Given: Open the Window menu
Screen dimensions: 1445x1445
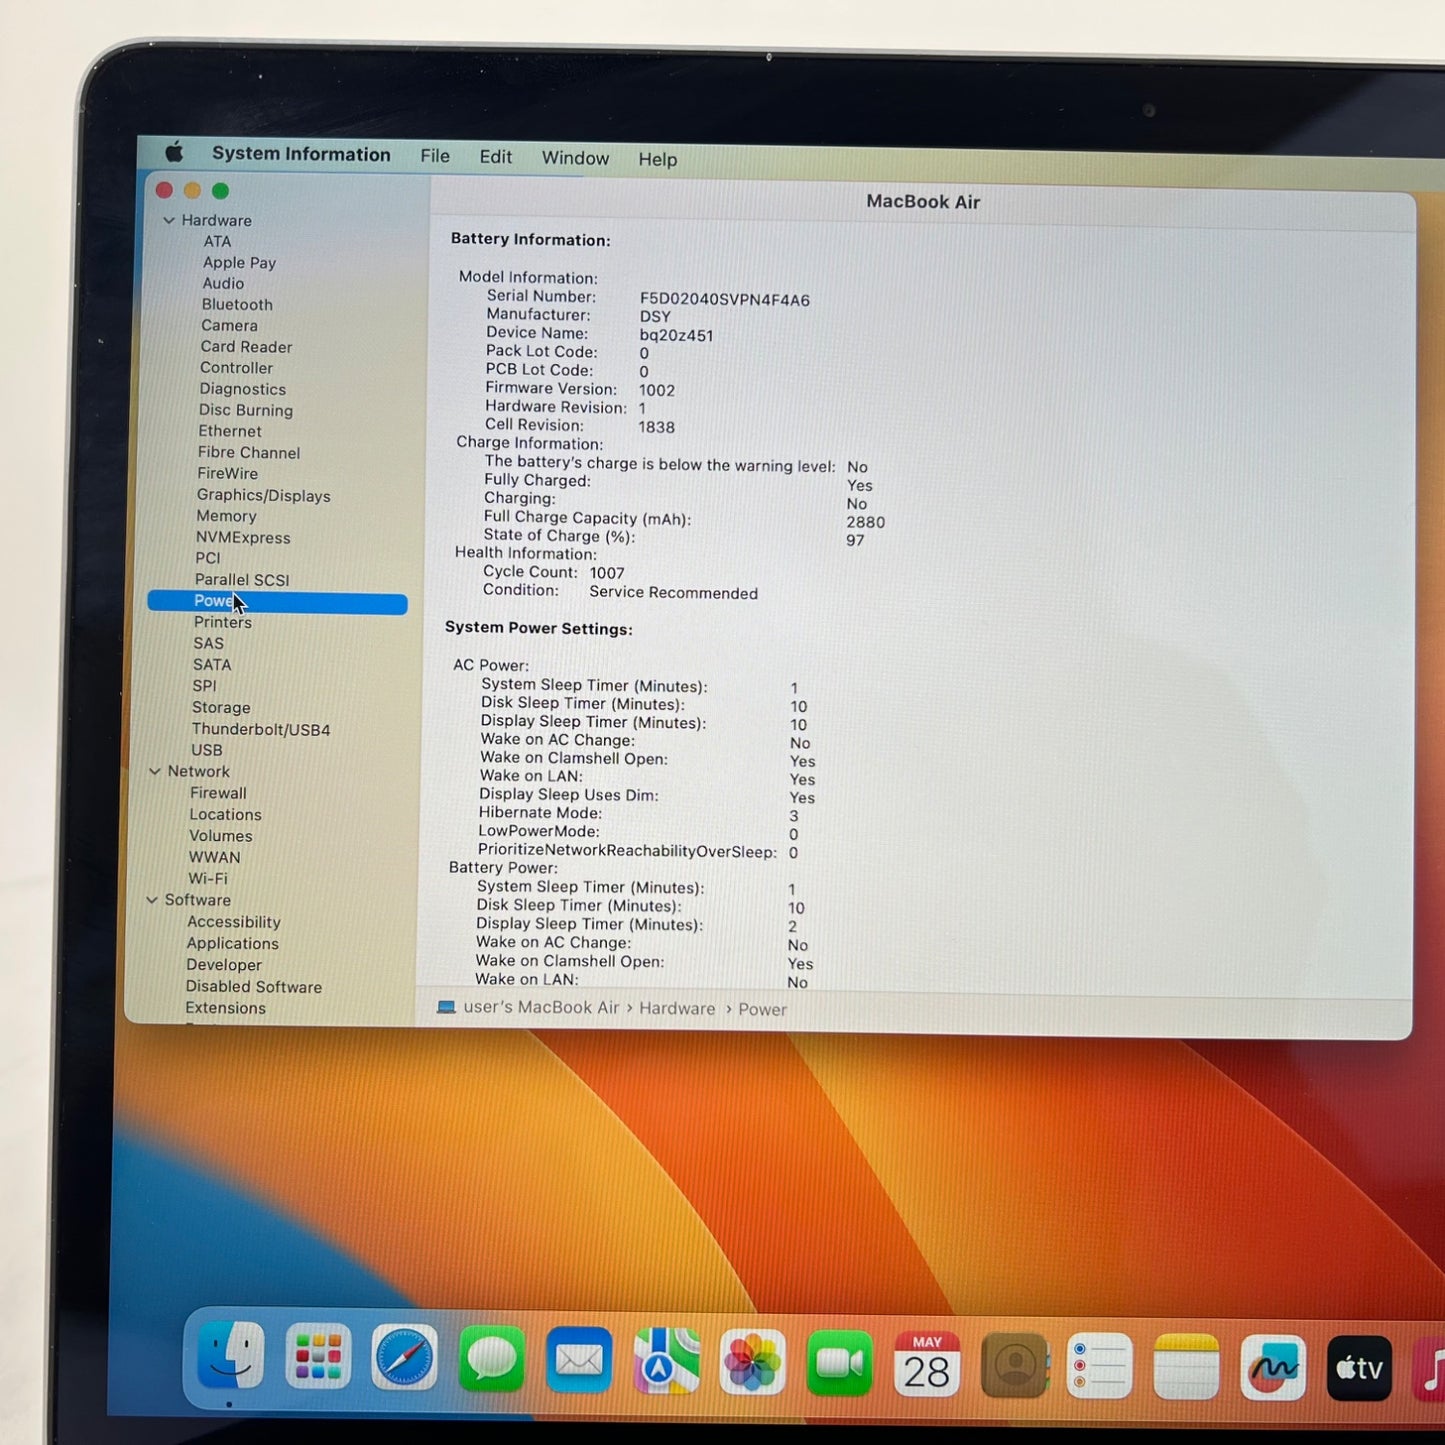Looking at the screenshot, I should 575,158.
